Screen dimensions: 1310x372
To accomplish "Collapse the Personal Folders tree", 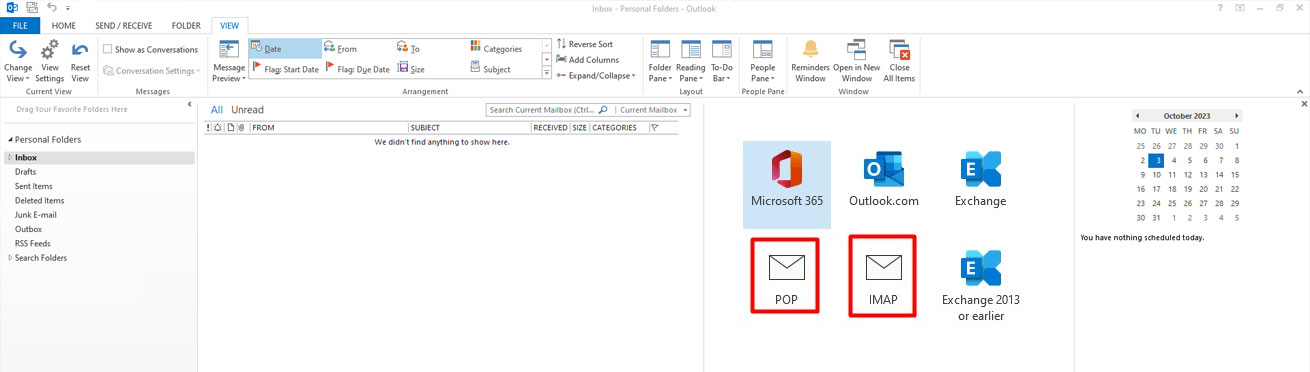I will (10, 140).
